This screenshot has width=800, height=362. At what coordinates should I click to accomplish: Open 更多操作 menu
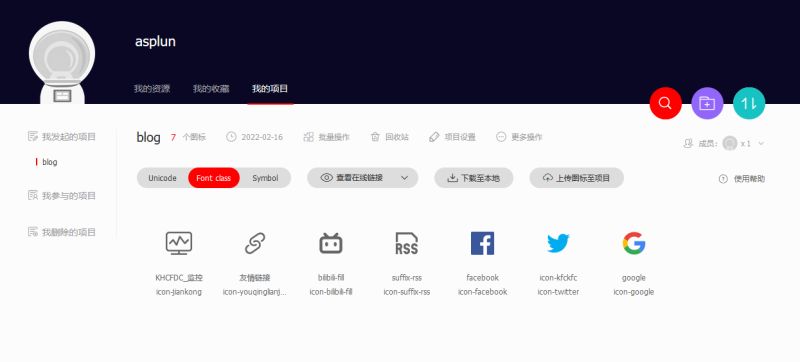pyautogui.click(x=519, y=137)
